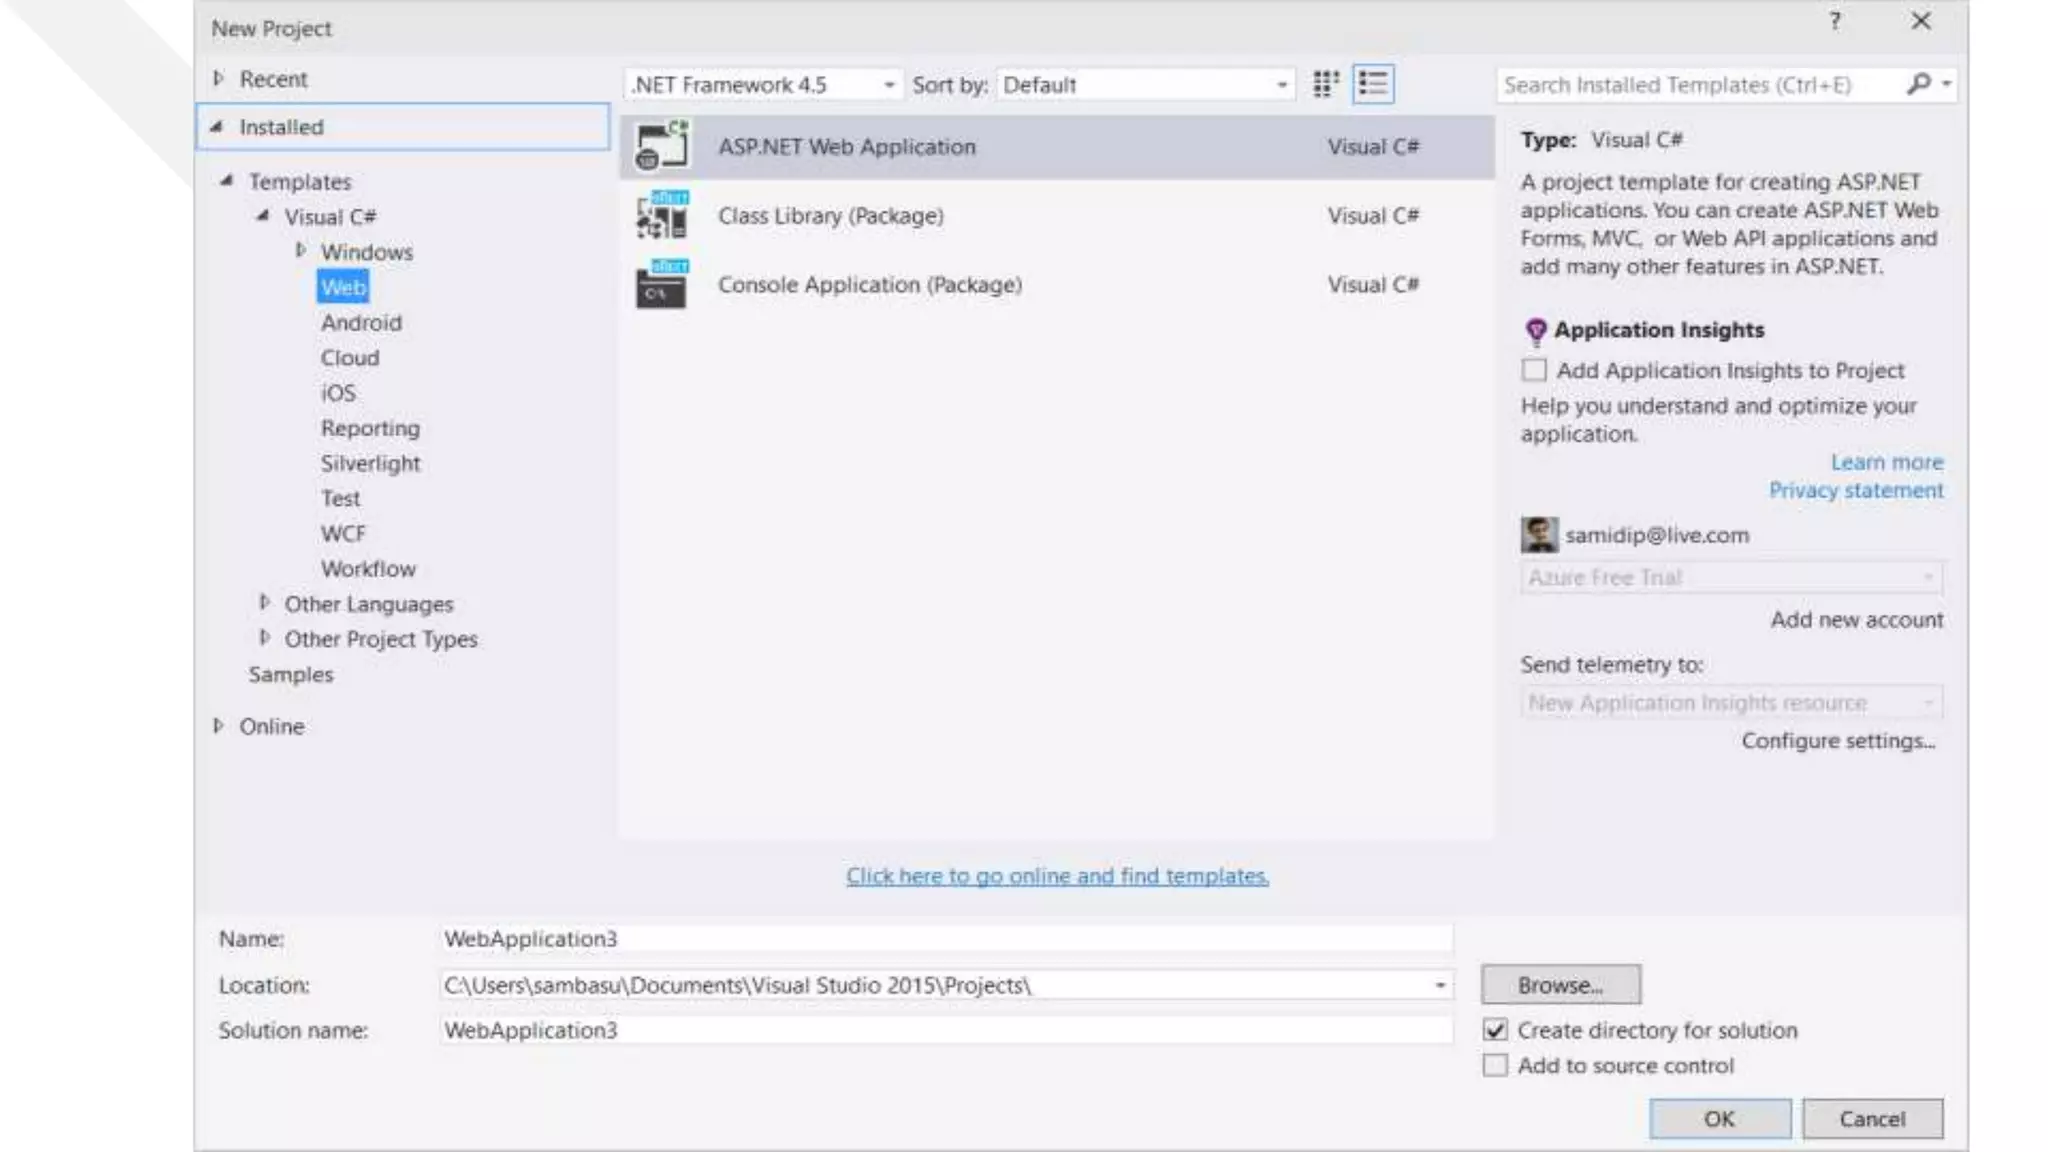
Task: Enable Add Application Insights to Project
Action: [x=1534, y=370]
